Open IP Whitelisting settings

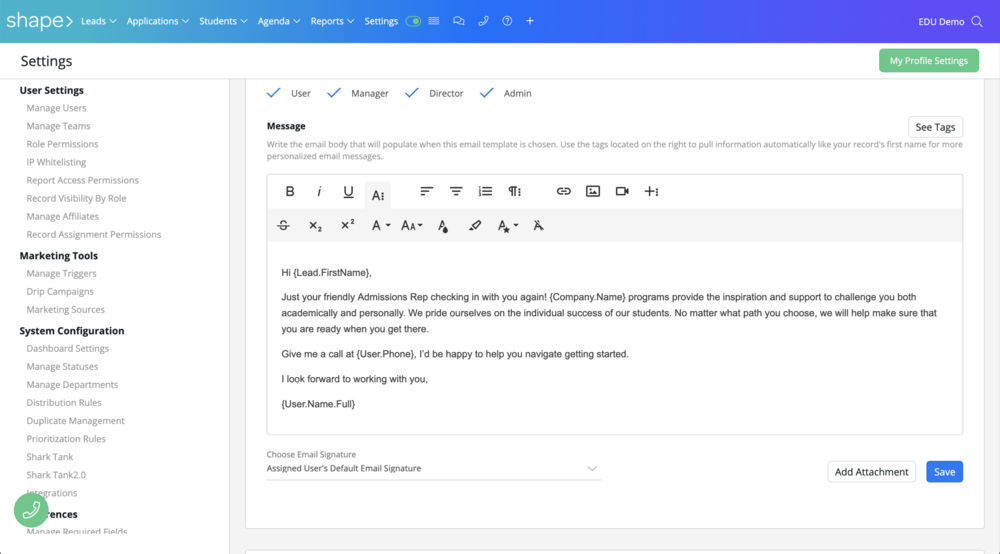[x=56, y=162]
